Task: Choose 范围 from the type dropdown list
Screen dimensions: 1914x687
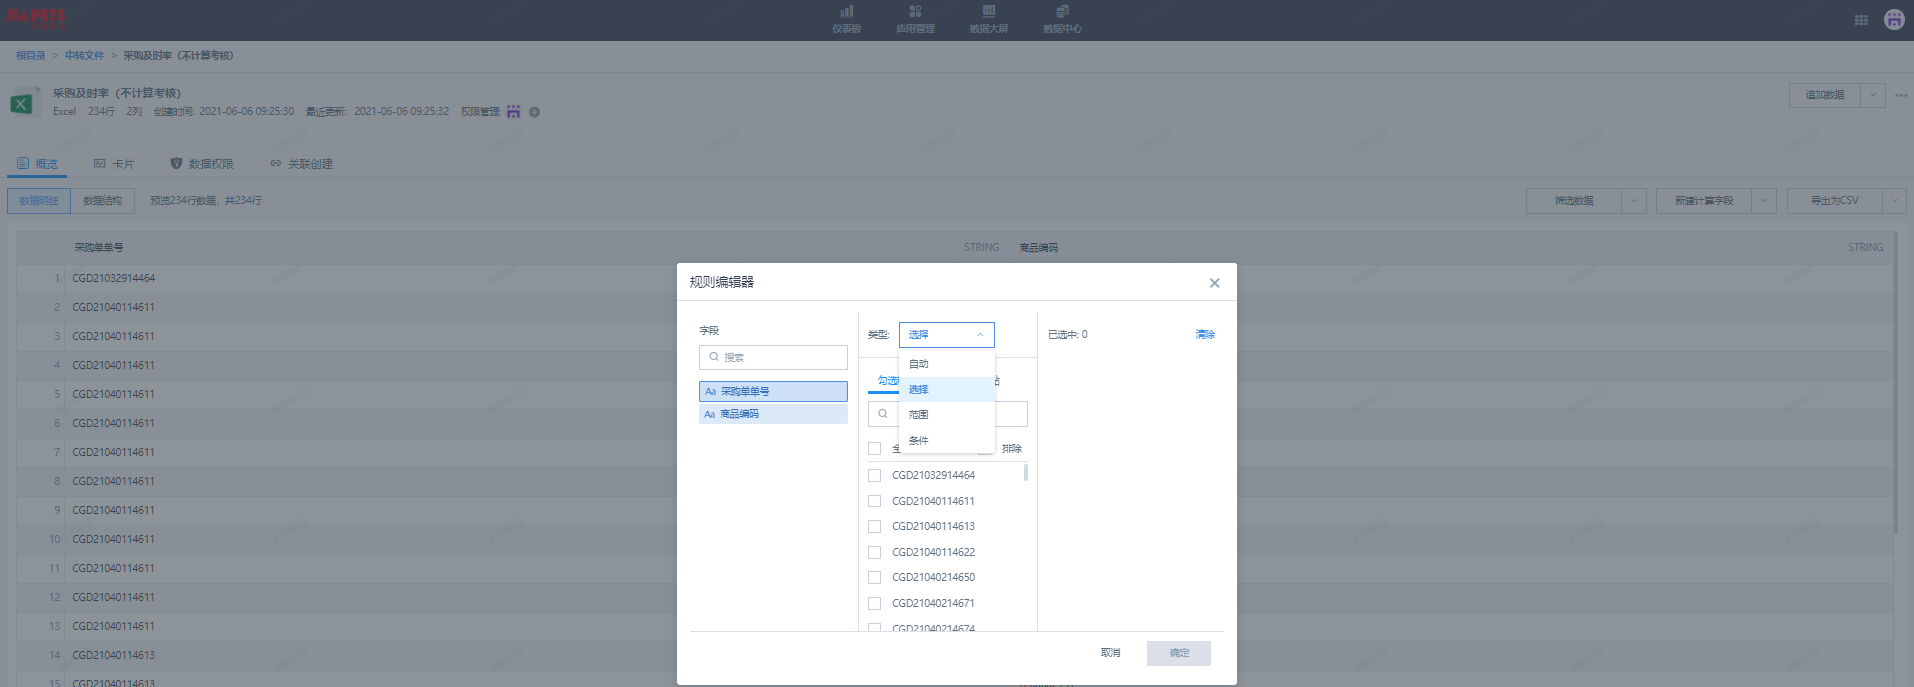Action: (947, 414)
